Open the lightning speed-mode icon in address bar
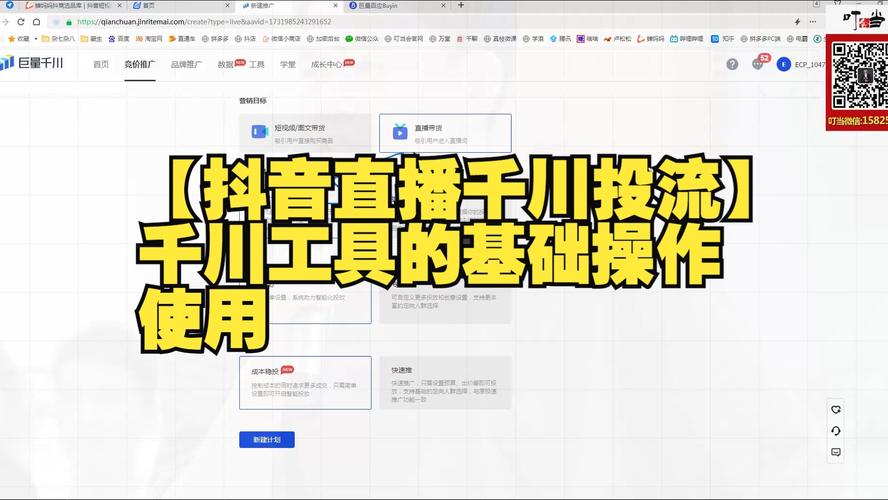The image size is (888, 500). tap(797, 22)
